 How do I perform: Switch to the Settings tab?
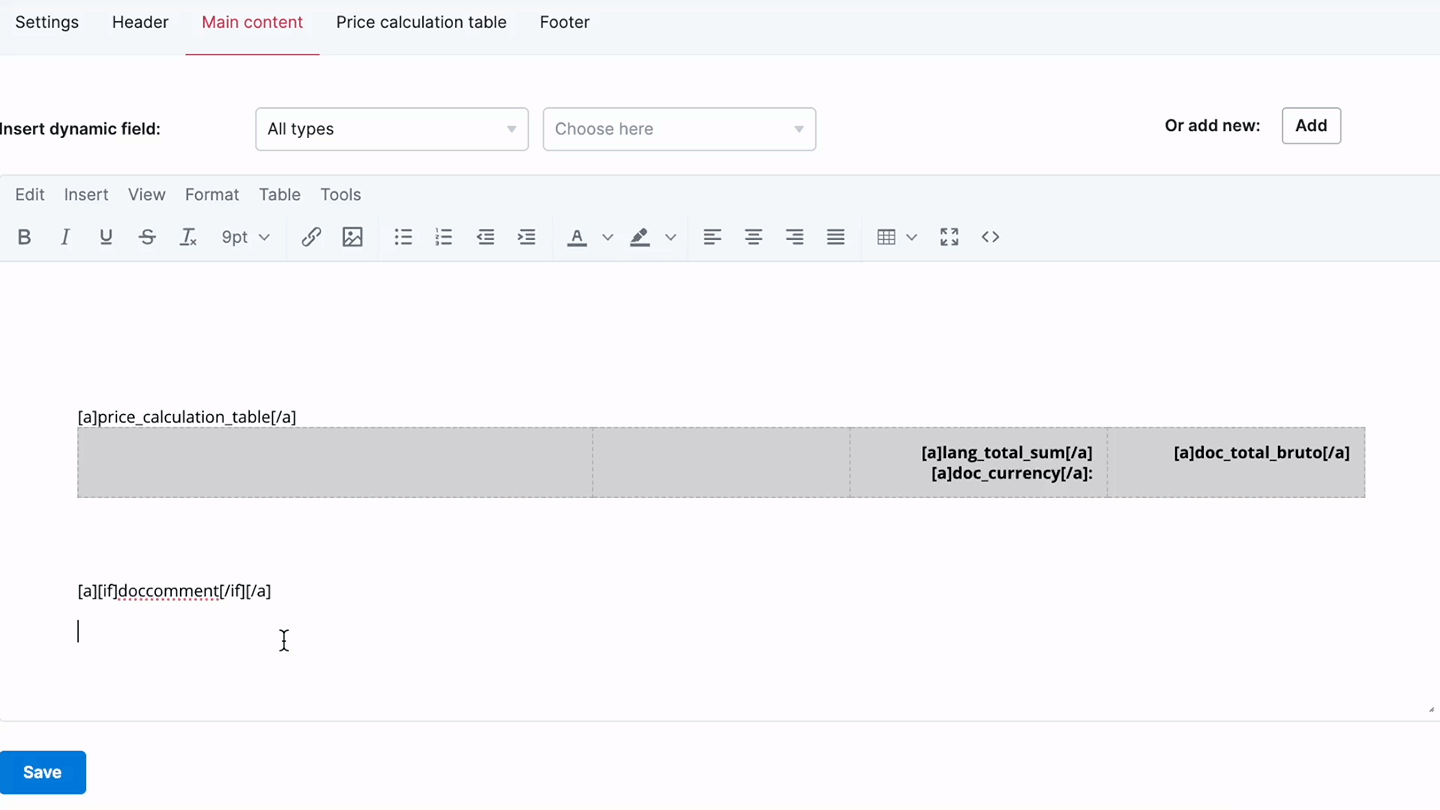coord(47,22)
